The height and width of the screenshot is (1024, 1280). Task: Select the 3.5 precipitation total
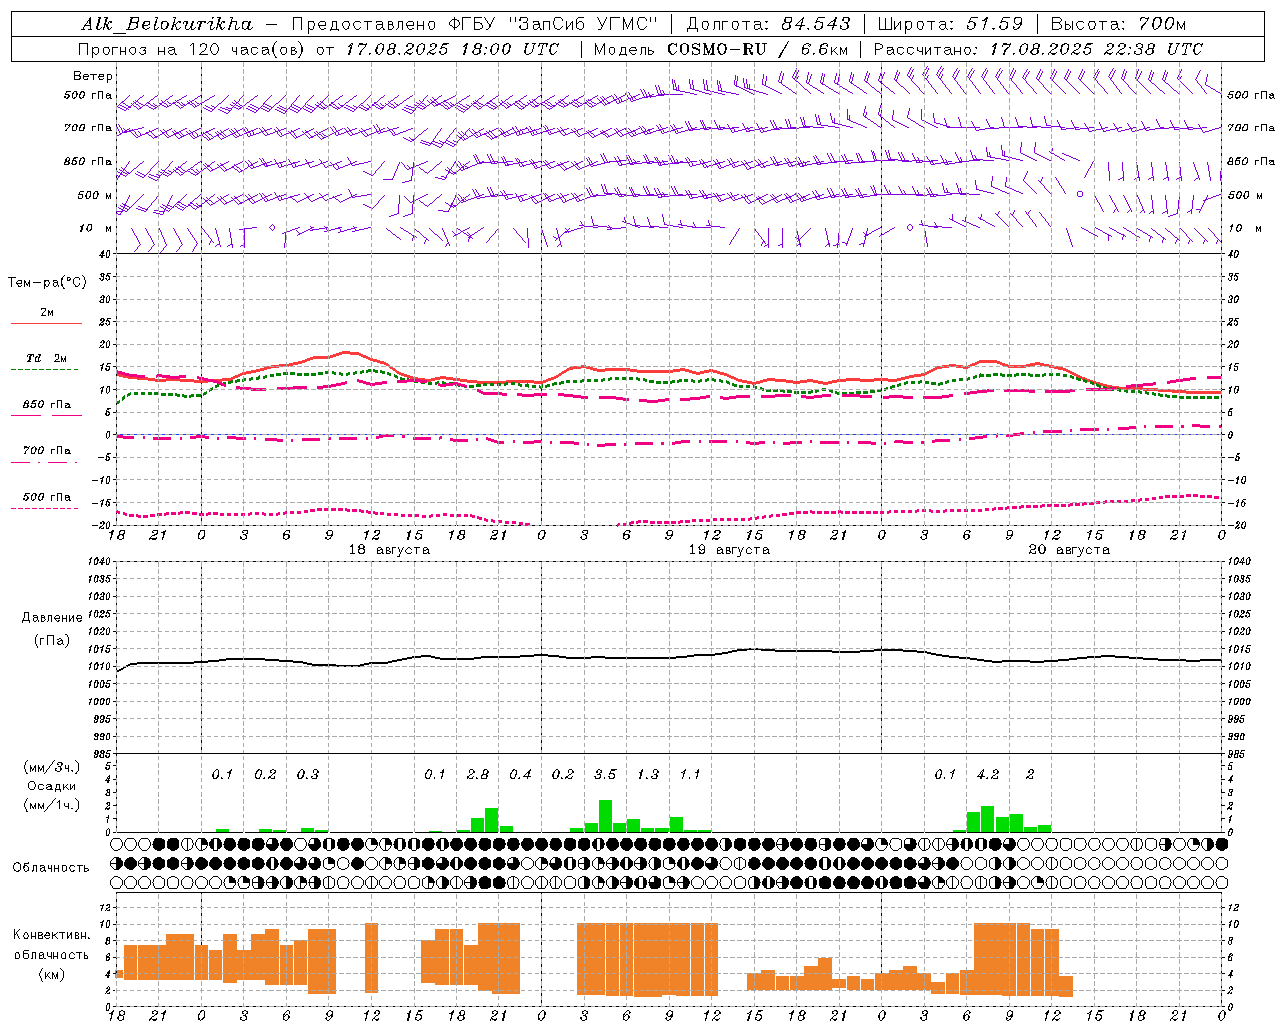(x=605, y=774)
